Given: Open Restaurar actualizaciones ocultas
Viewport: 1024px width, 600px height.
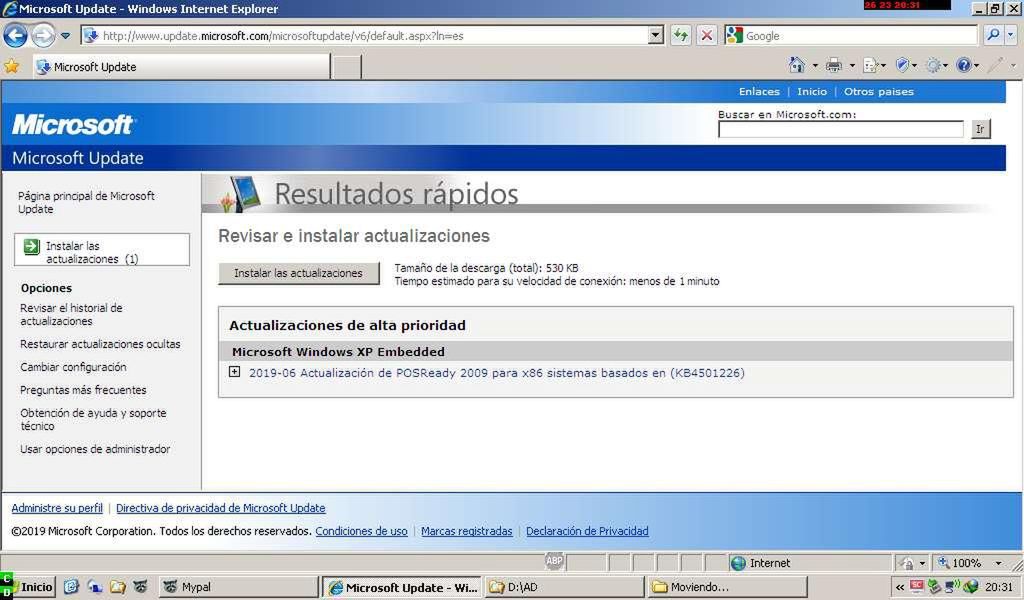Looking at the screenshot, I should [100, 344].
